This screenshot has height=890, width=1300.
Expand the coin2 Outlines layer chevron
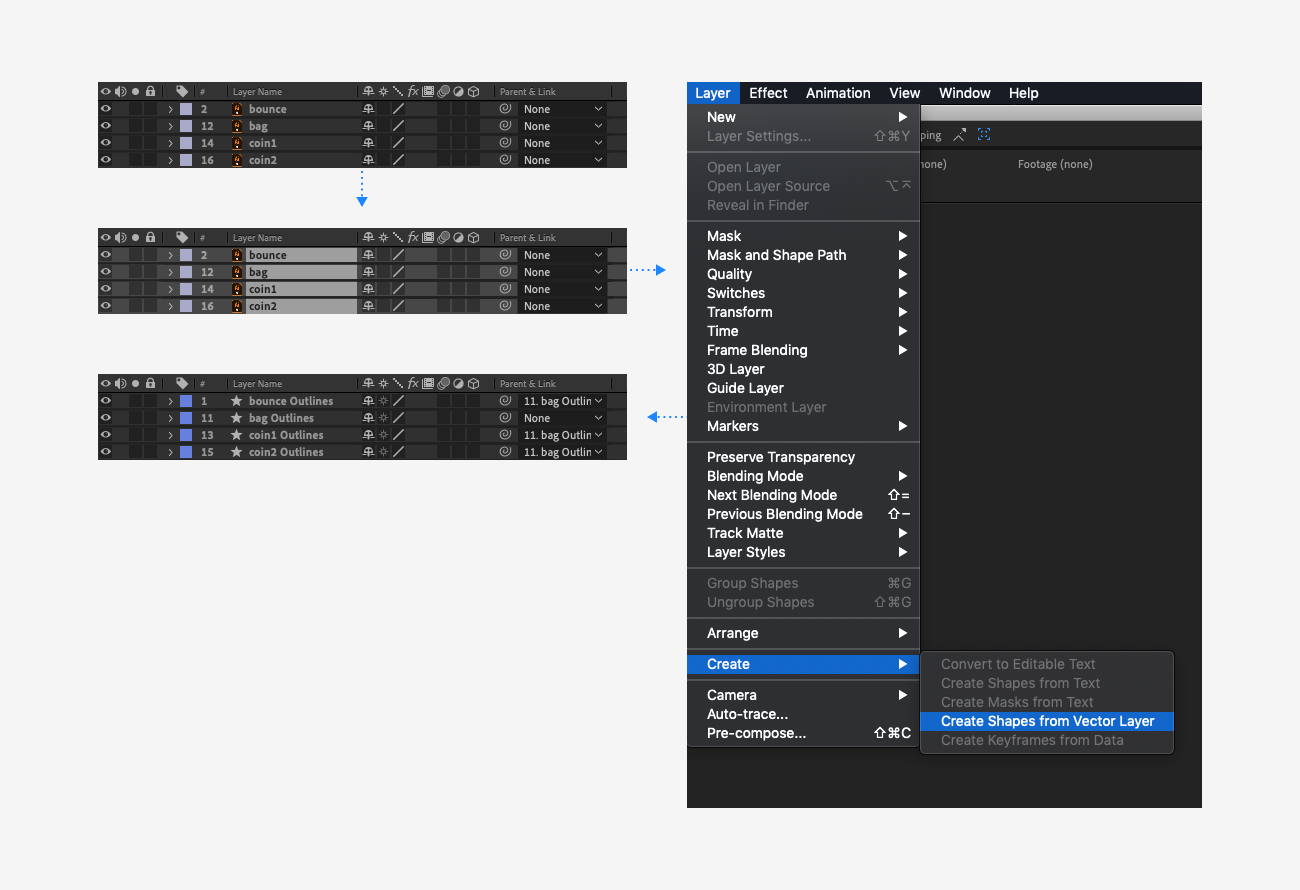(171, 452)
